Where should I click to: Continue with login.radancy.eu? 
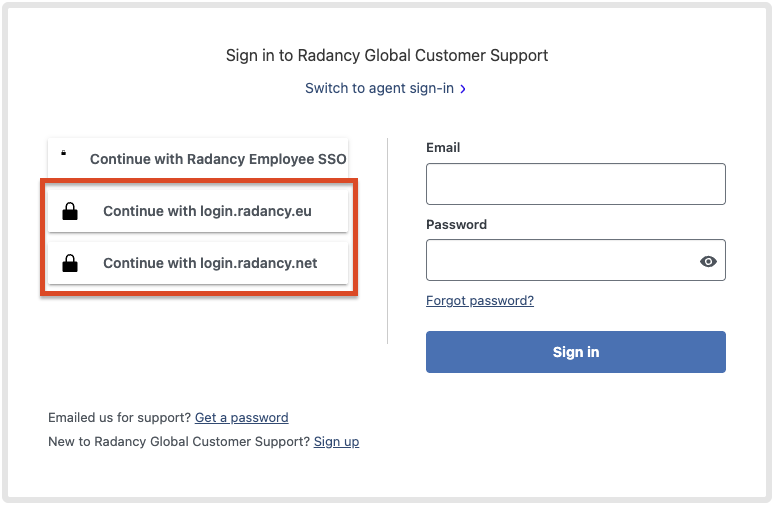point(198,211)
